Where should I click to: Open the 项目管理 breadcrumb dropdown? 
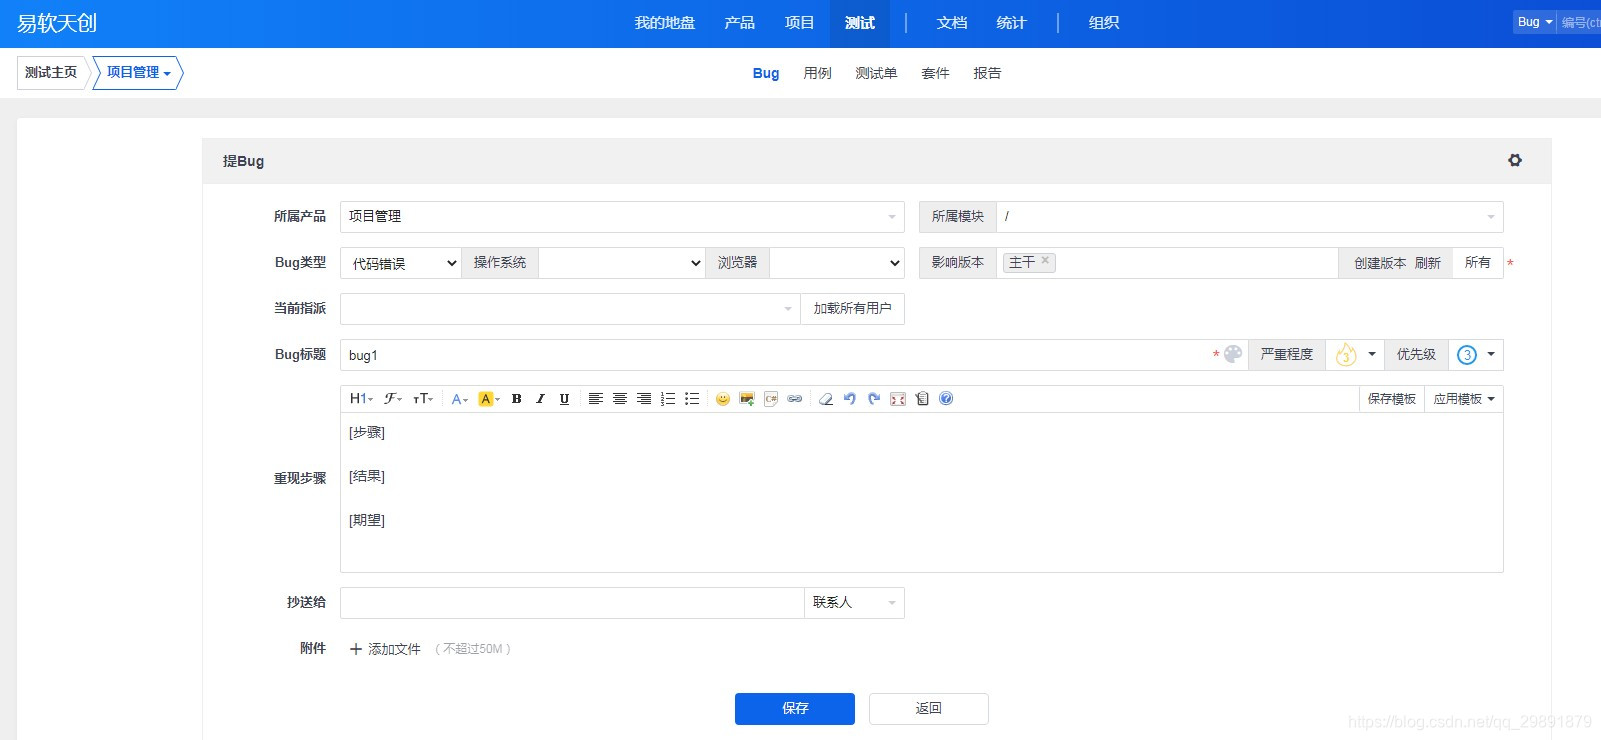[x=138, y=73]
